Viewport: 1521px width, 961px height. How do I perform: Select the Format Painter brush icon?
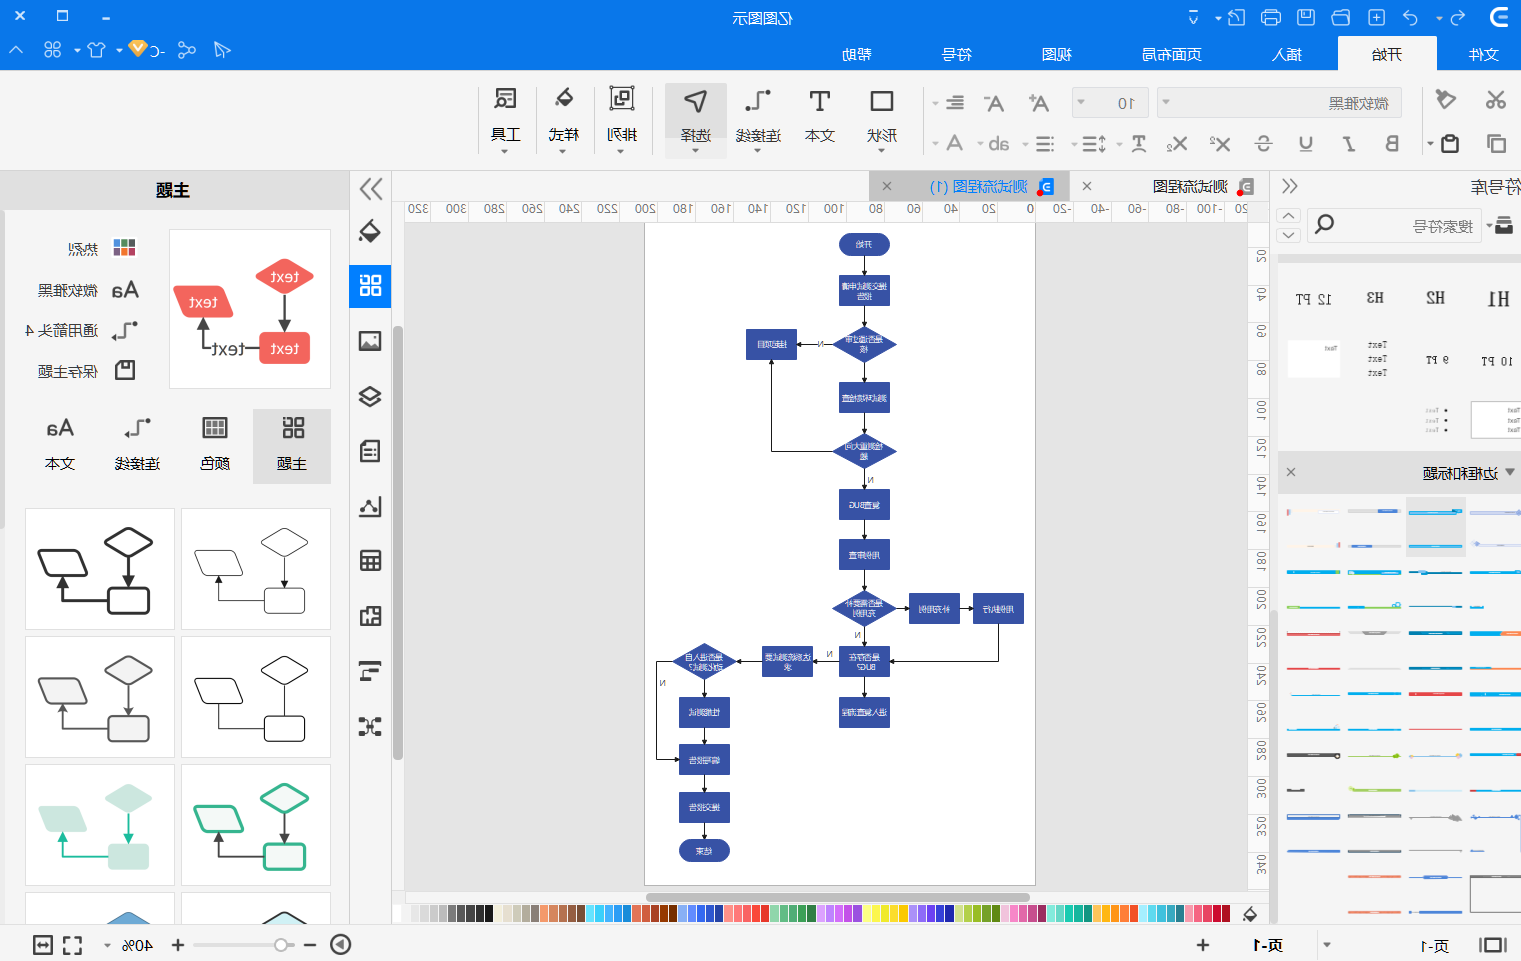(1446, 100)
